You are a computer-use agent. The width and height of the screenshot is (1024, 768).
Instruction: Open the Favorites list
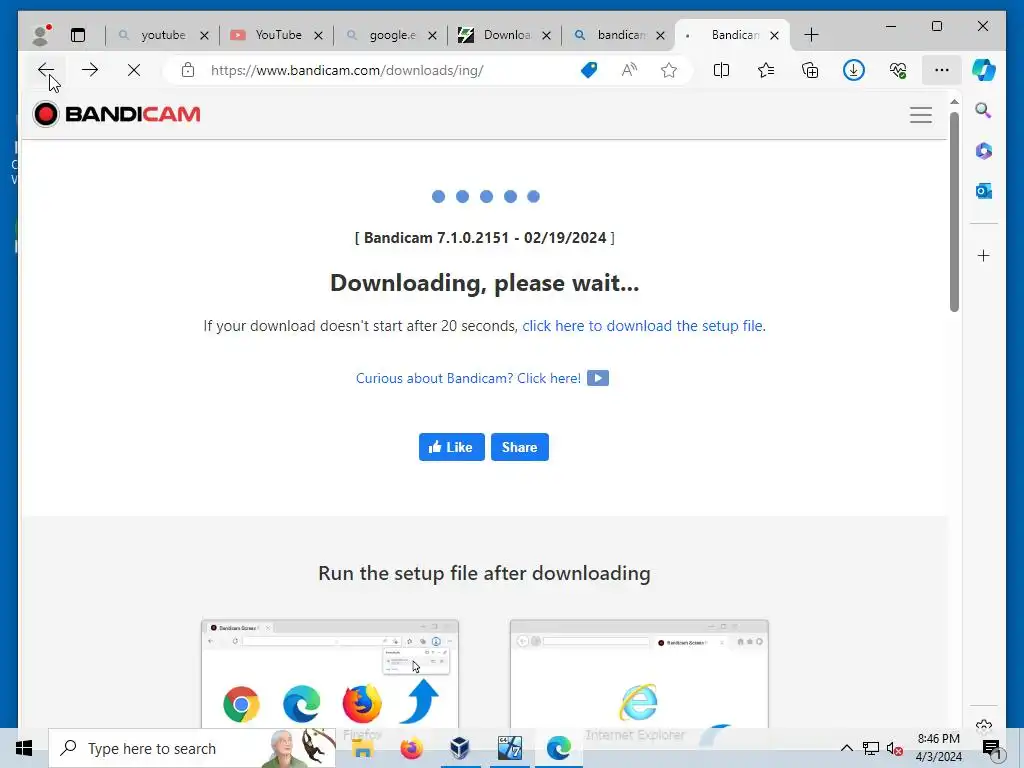766,70
